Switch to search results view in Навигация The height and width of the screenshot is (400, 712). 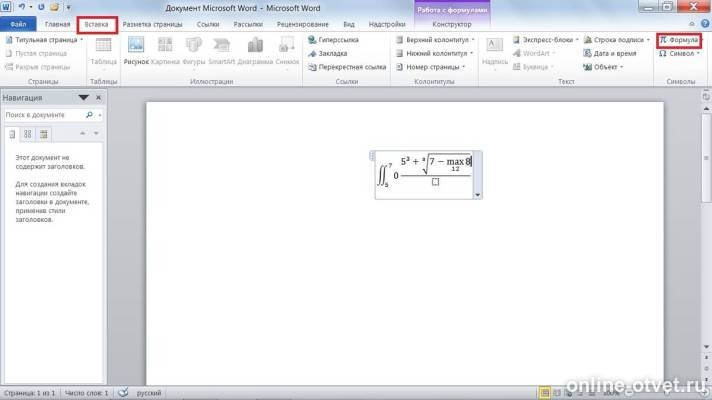44,134
